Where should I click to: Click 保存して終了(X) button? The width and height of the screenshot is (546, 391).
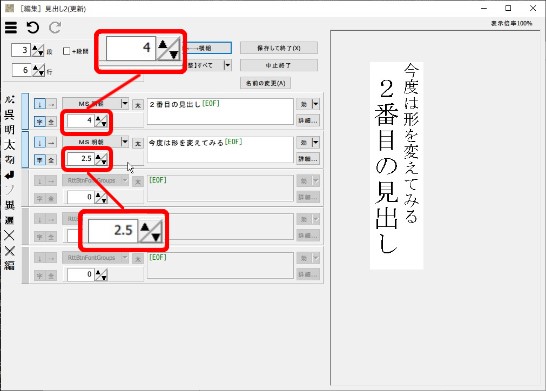(279, 48)
